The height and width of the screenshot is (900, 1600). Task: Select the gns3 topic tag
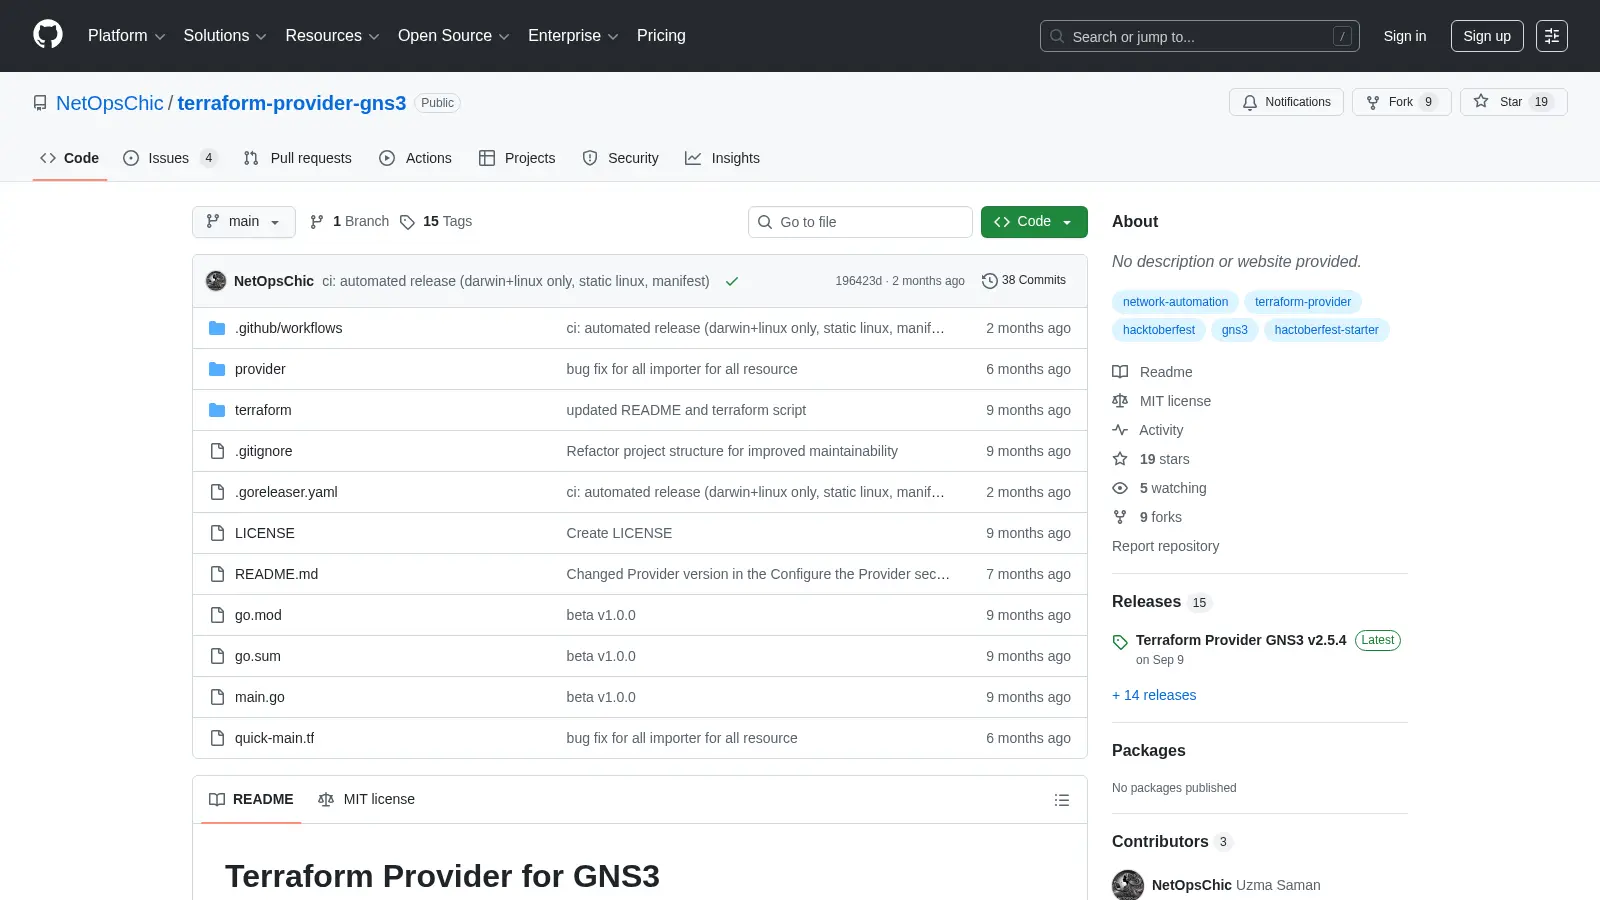point(1235,330)
